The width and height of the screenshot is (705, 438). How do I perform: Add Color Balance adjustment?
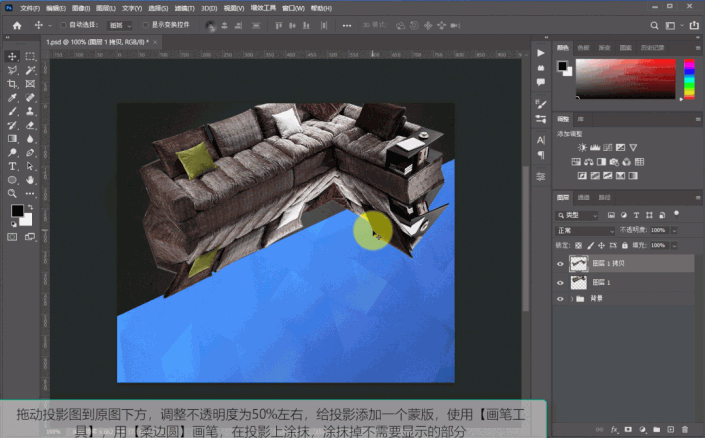pos(589,162)
